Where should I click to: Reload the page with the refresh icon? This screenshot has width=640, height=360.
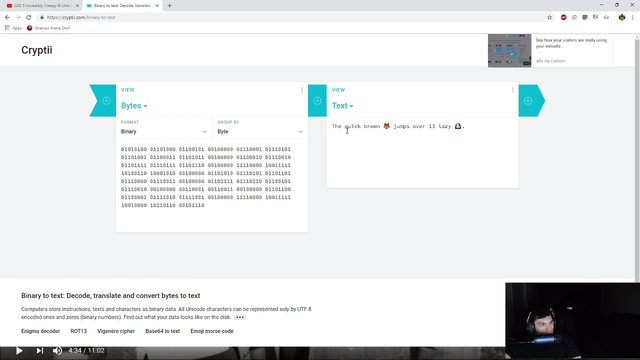(x=29, y=17)
